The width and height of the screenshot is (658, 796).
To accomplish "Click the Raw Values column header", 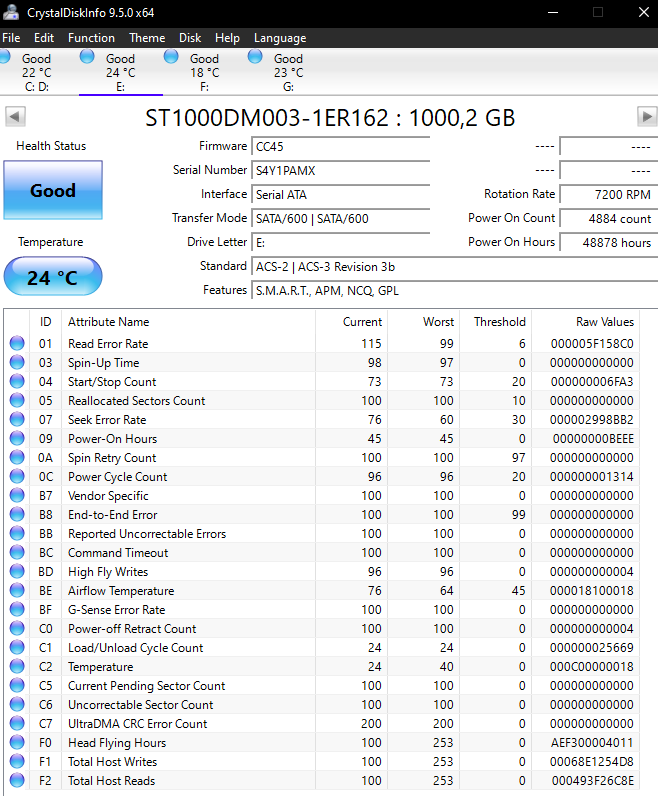I will click(x=585, y=322).
